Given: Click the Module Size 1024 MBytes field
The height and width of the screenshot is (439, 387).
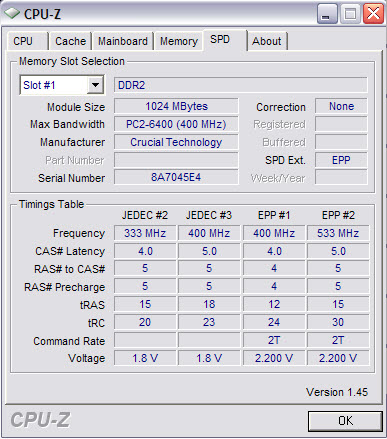Looking at the screenshot, I should point(176,106).
